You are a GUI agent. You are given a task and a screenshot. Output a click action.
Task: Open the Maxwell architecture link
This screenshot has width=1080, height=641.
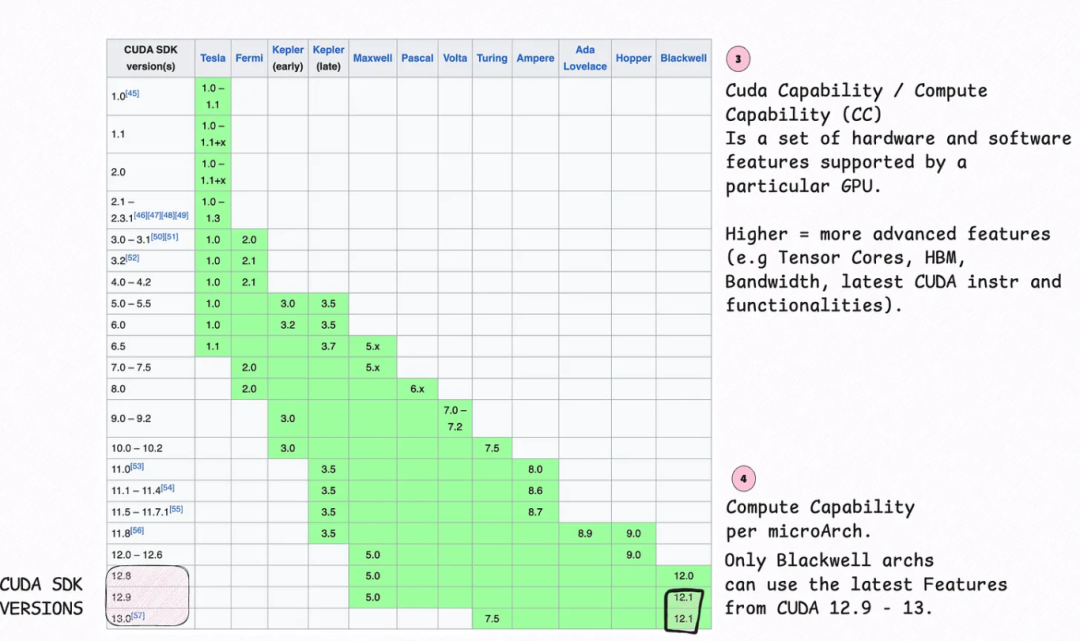(373, 58)
